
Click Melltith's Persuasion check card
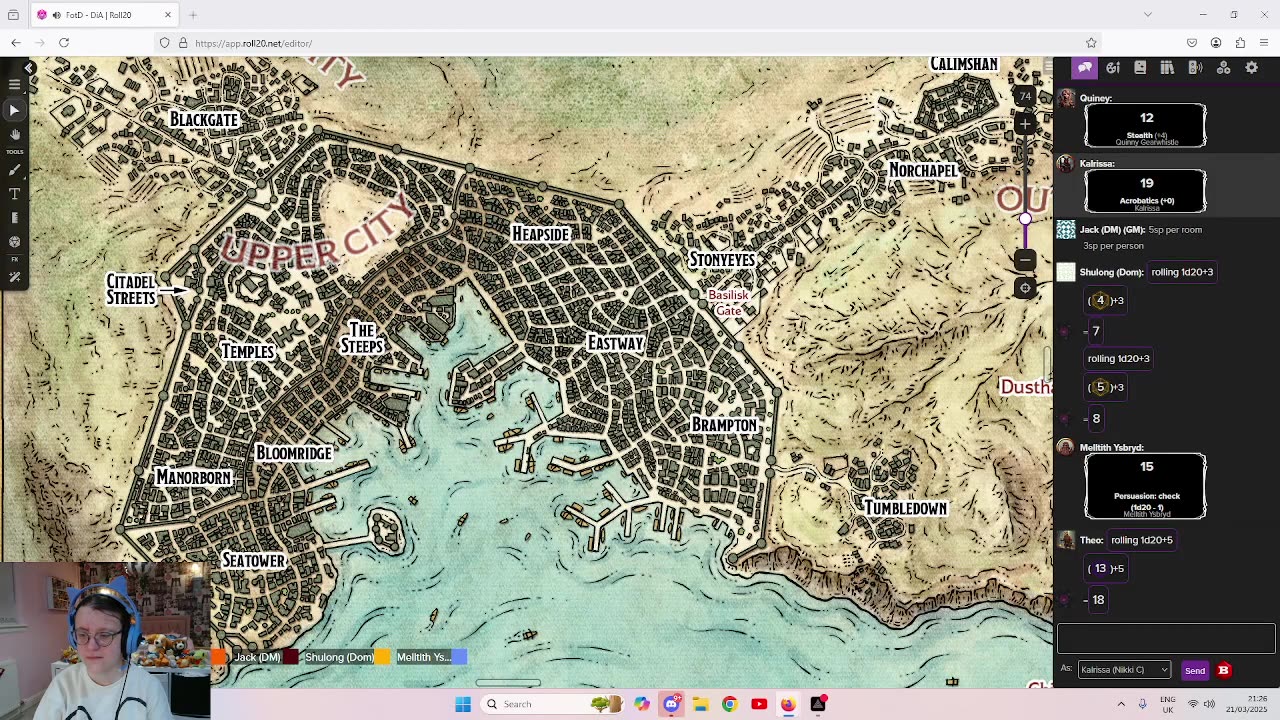1146,487
